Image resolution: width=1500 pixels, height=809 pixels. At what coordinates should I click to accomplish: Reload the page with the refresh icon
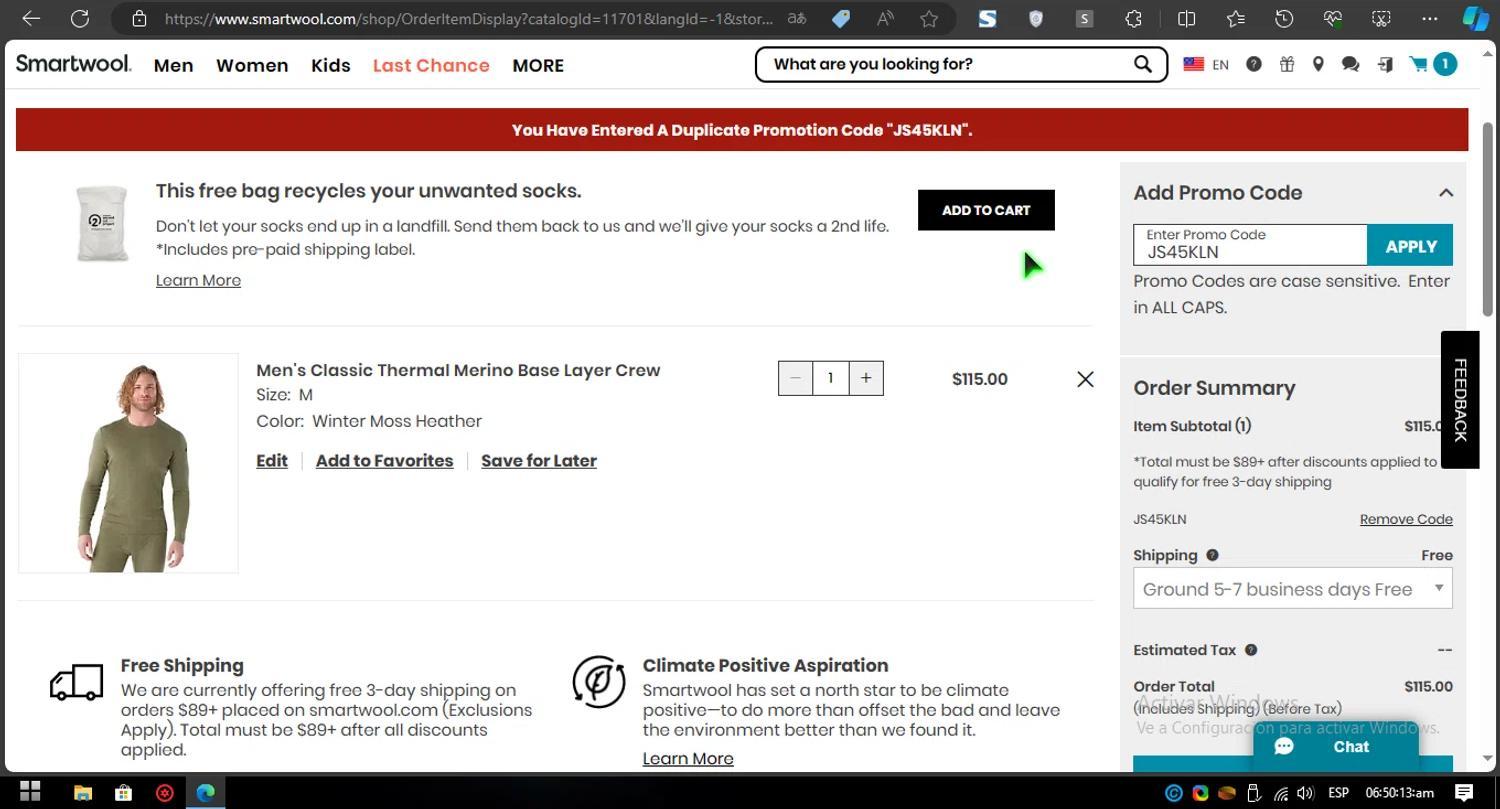coord(80,18)
